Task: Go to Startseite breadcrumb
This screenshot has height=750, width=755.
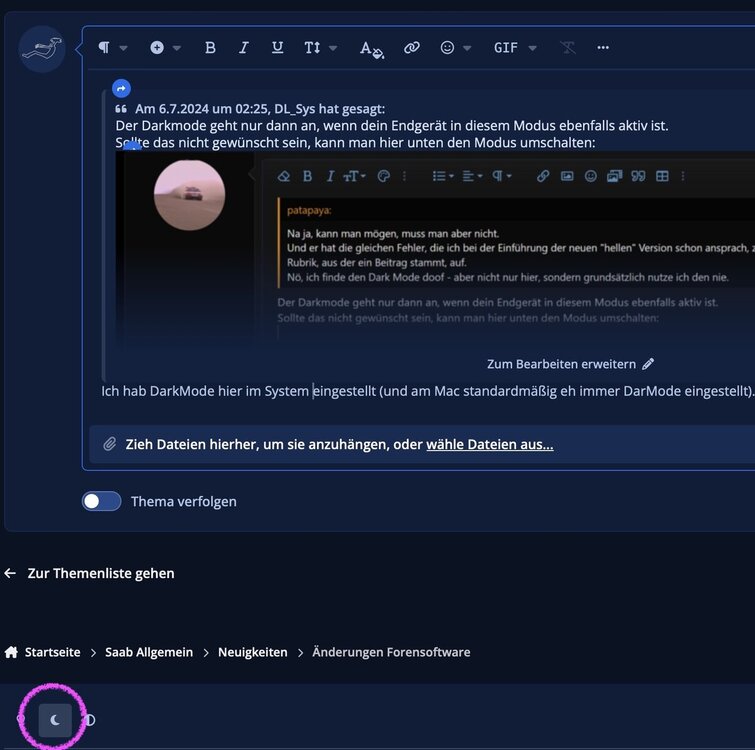Action: click(52, 652)
